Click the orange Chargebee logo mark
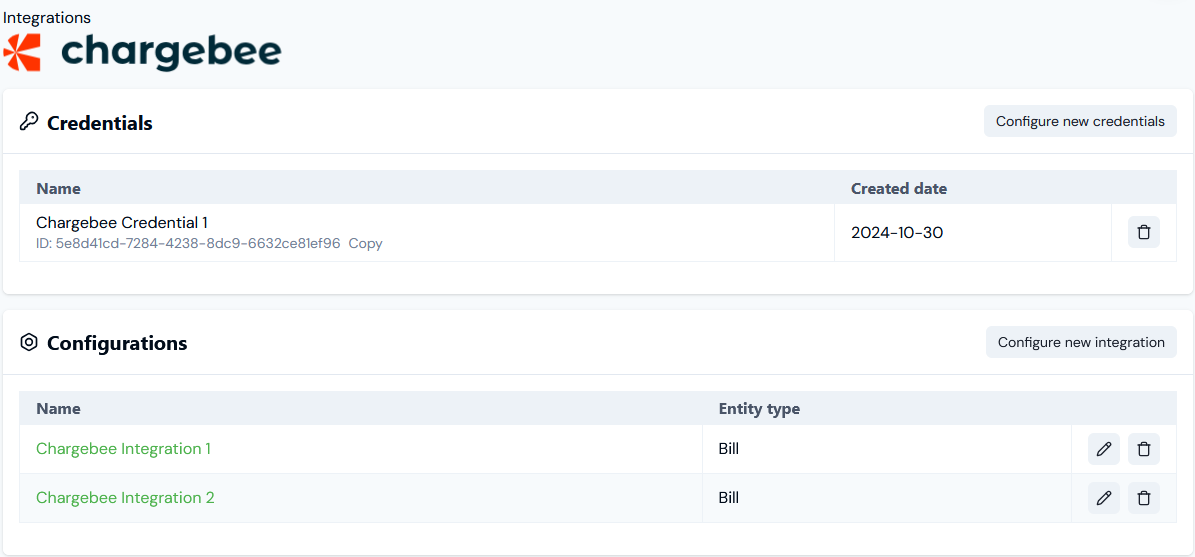 tap(22, 53)
